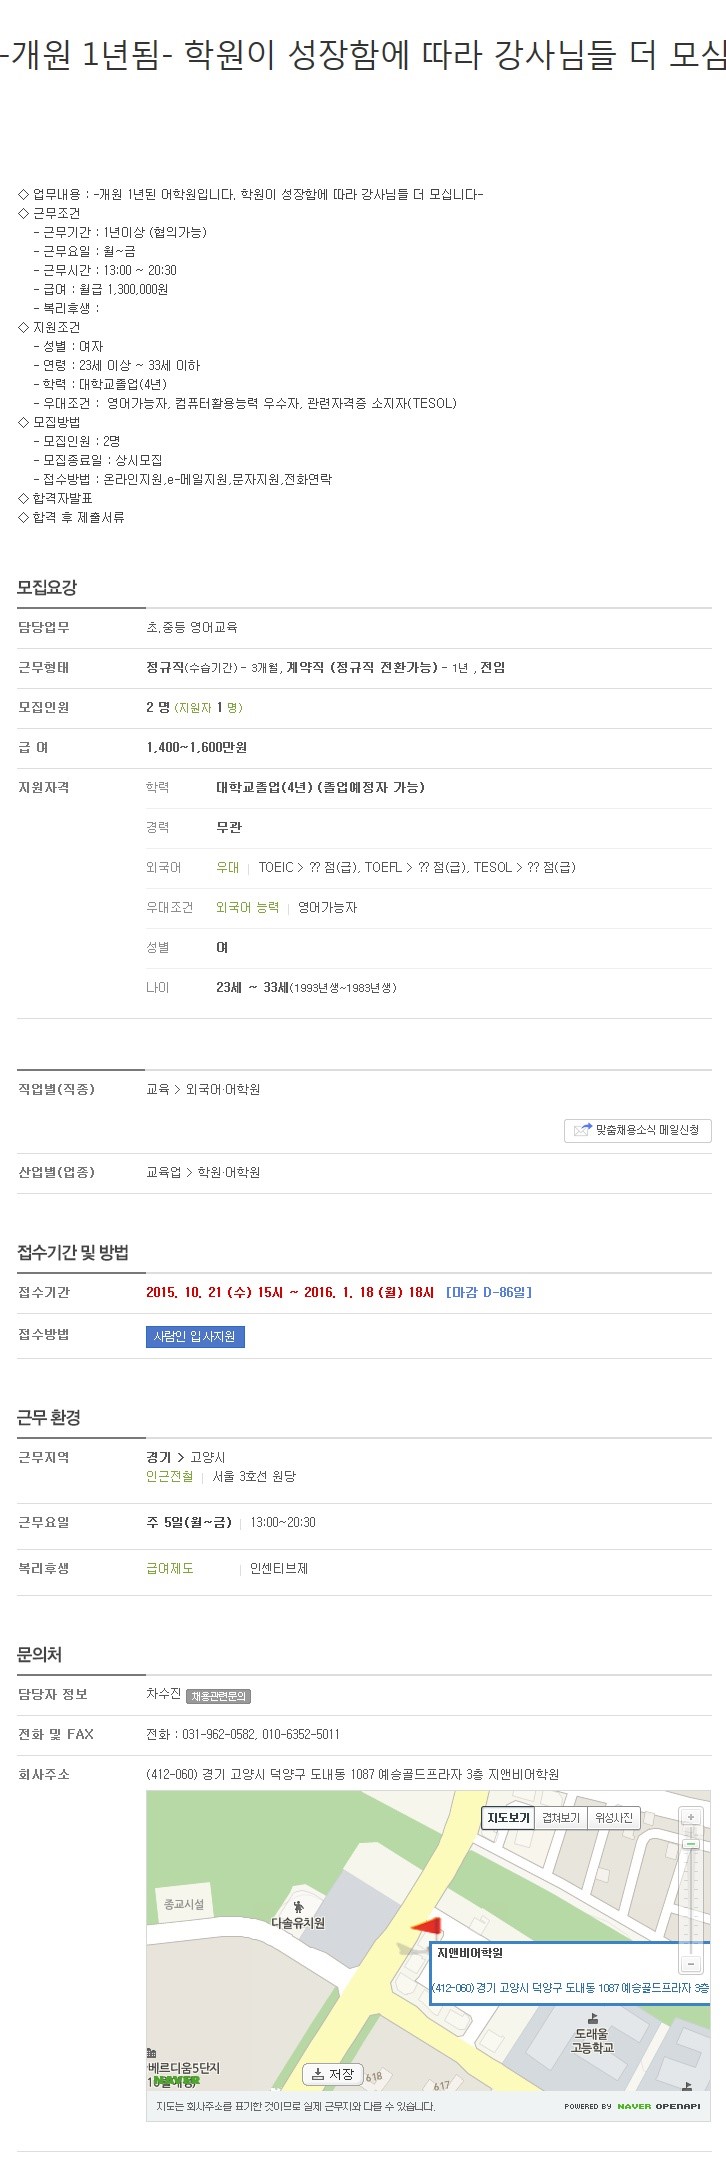Screen dimensions: 726x2168
Task: Switch map to 지도보기 view
Action: coord(507,1818)
